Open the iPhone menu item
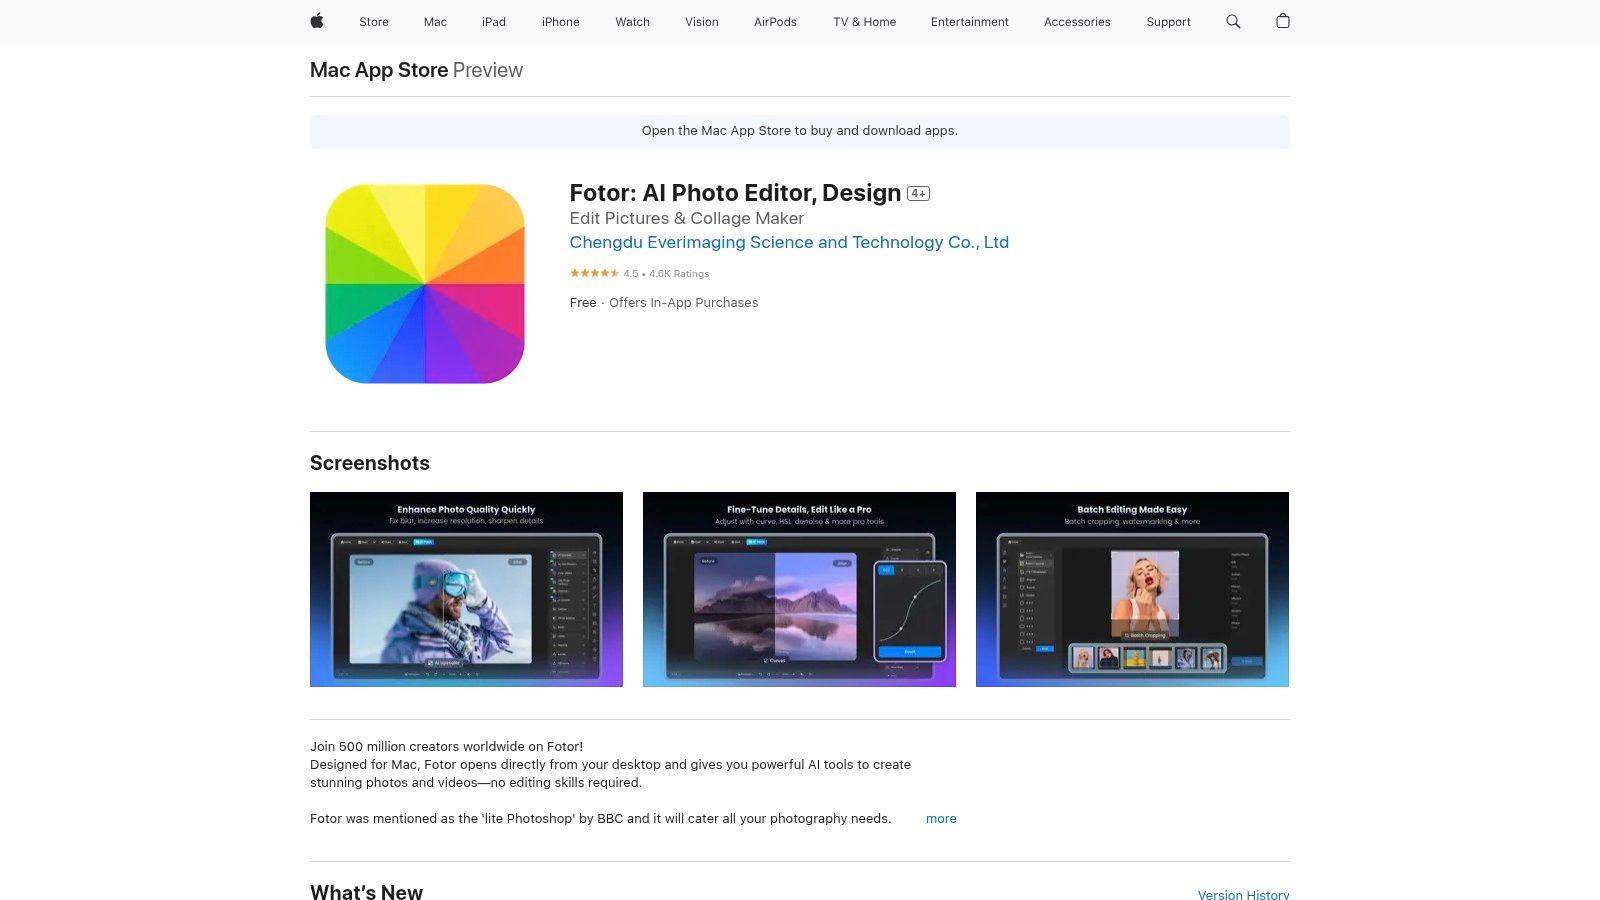Viewport: 1600px width, 900px height. [561, 22]
